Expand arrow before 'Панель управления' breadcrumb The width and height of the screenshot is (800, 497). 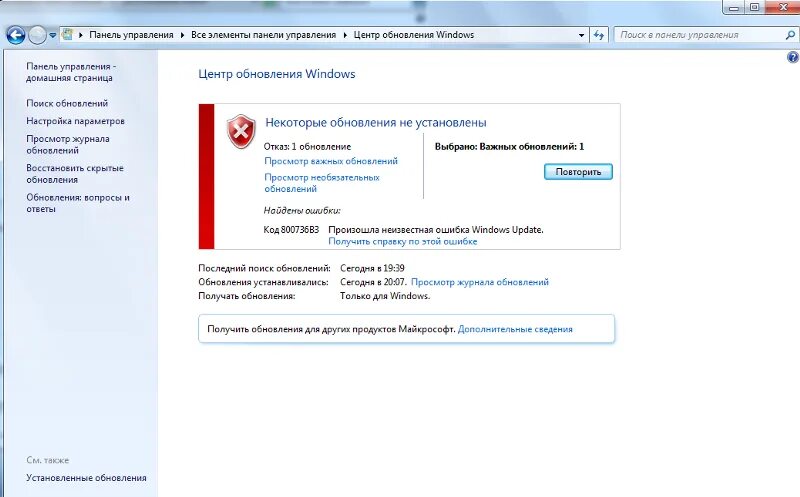pos(81,35)
